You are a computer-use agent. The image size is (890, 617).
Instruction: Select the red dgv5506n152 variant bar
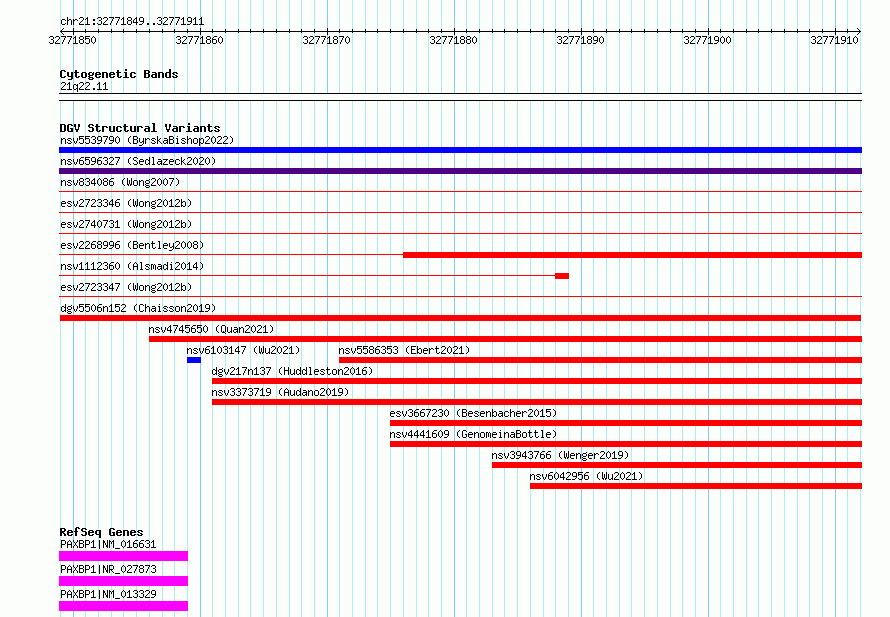(460, 318)
